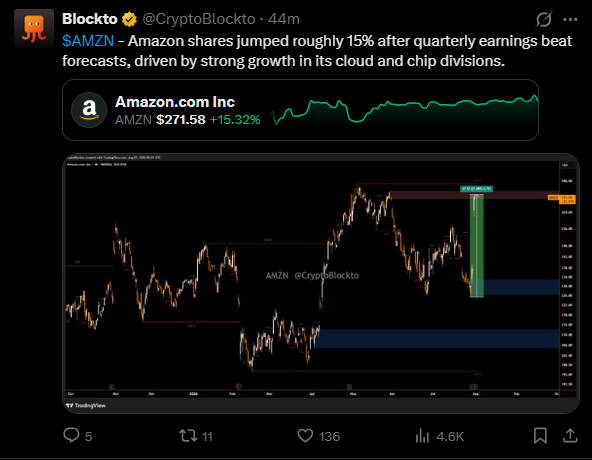Click the TradingView logo on chart

(x=86, y=405)
